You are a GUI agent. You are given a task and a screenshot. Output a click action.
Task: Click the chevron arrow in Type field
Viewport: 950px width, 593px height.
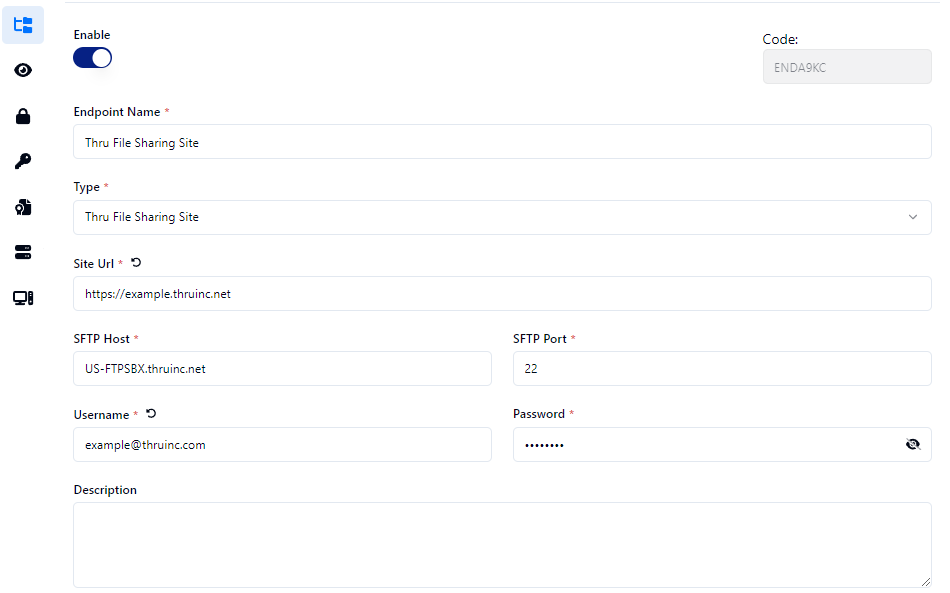[912, 217]
